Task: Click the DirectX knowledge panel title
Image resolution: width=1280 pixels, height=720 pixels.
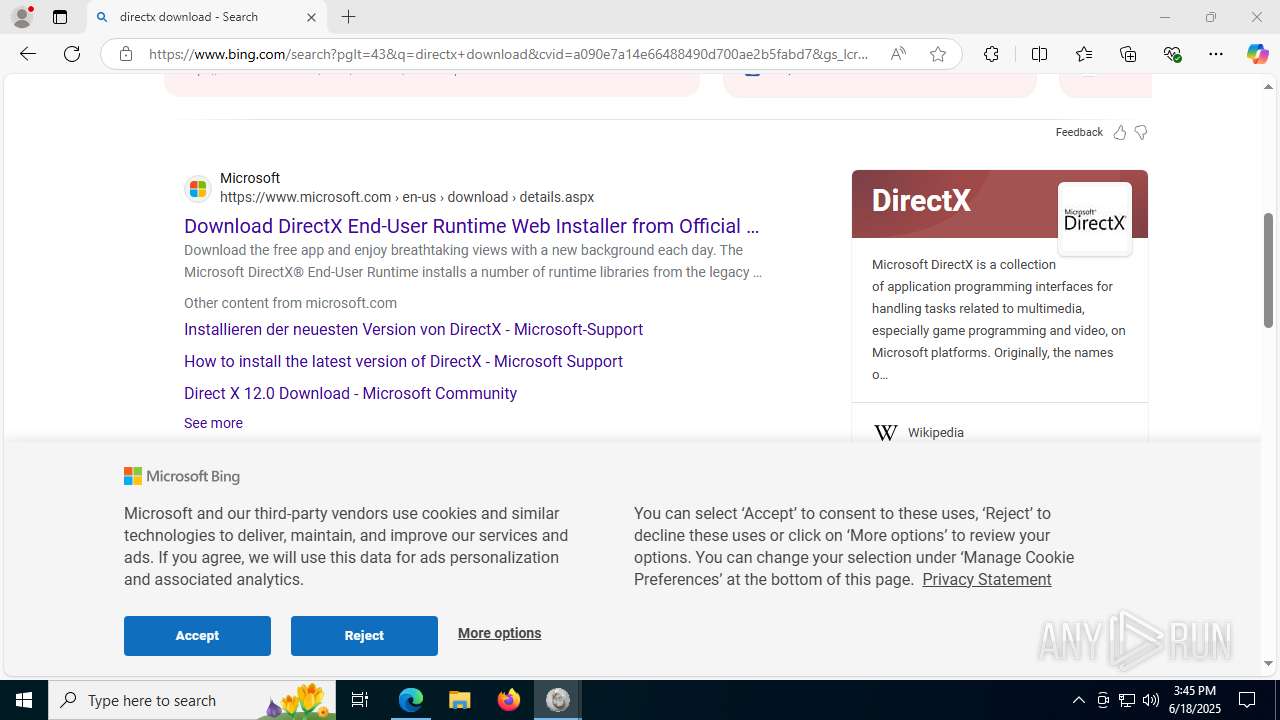Action: click(921, 200)
